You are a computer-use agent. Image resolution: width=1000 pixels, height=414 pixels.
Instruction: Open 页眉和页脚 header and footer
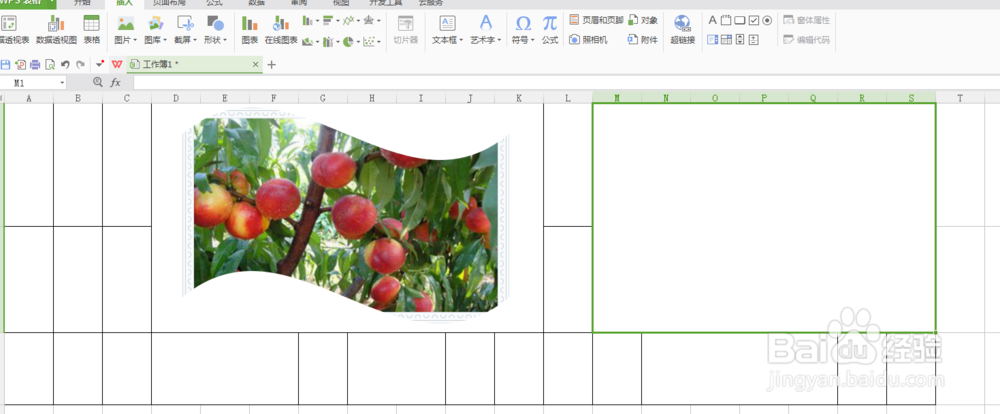[596, 20]
